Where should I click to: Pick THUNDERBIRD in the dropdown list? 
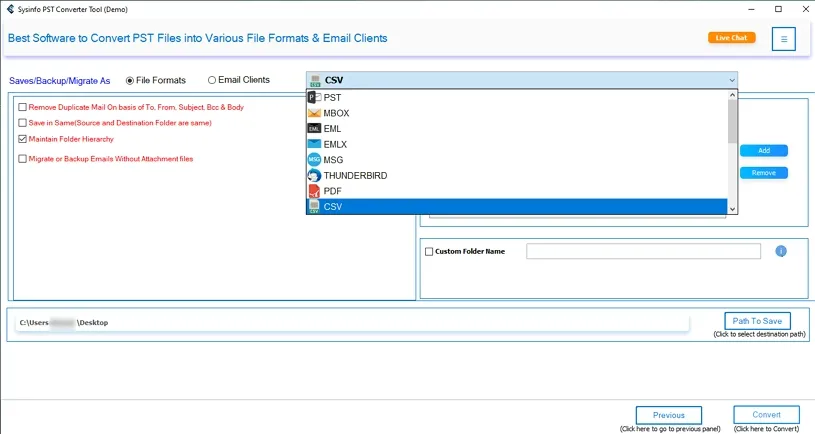[x=355, y=176]
